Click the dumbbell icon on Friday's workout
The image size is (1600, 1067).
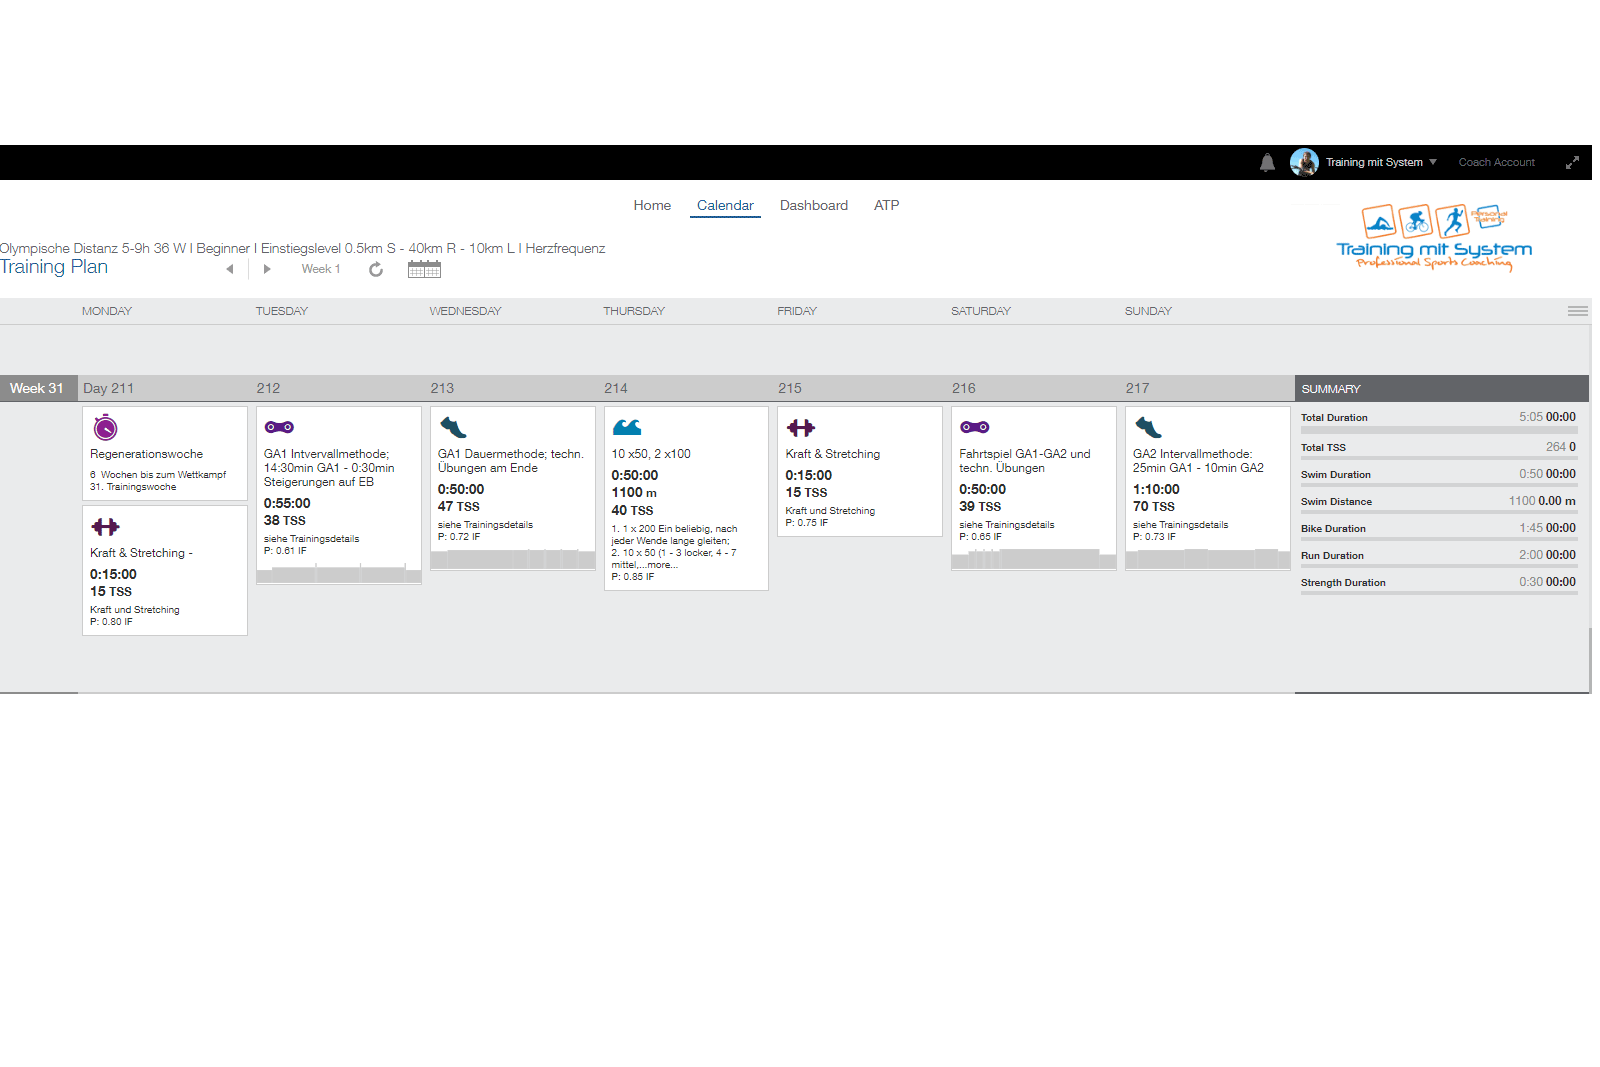801,428
